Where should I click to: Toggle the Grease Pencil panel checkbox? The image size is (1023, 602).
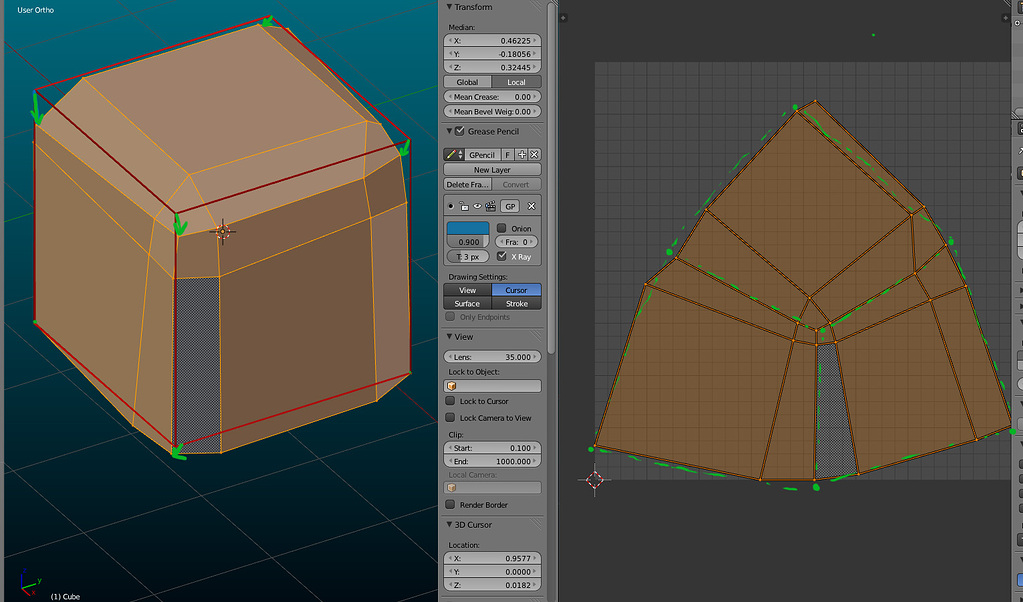[459, 131]
